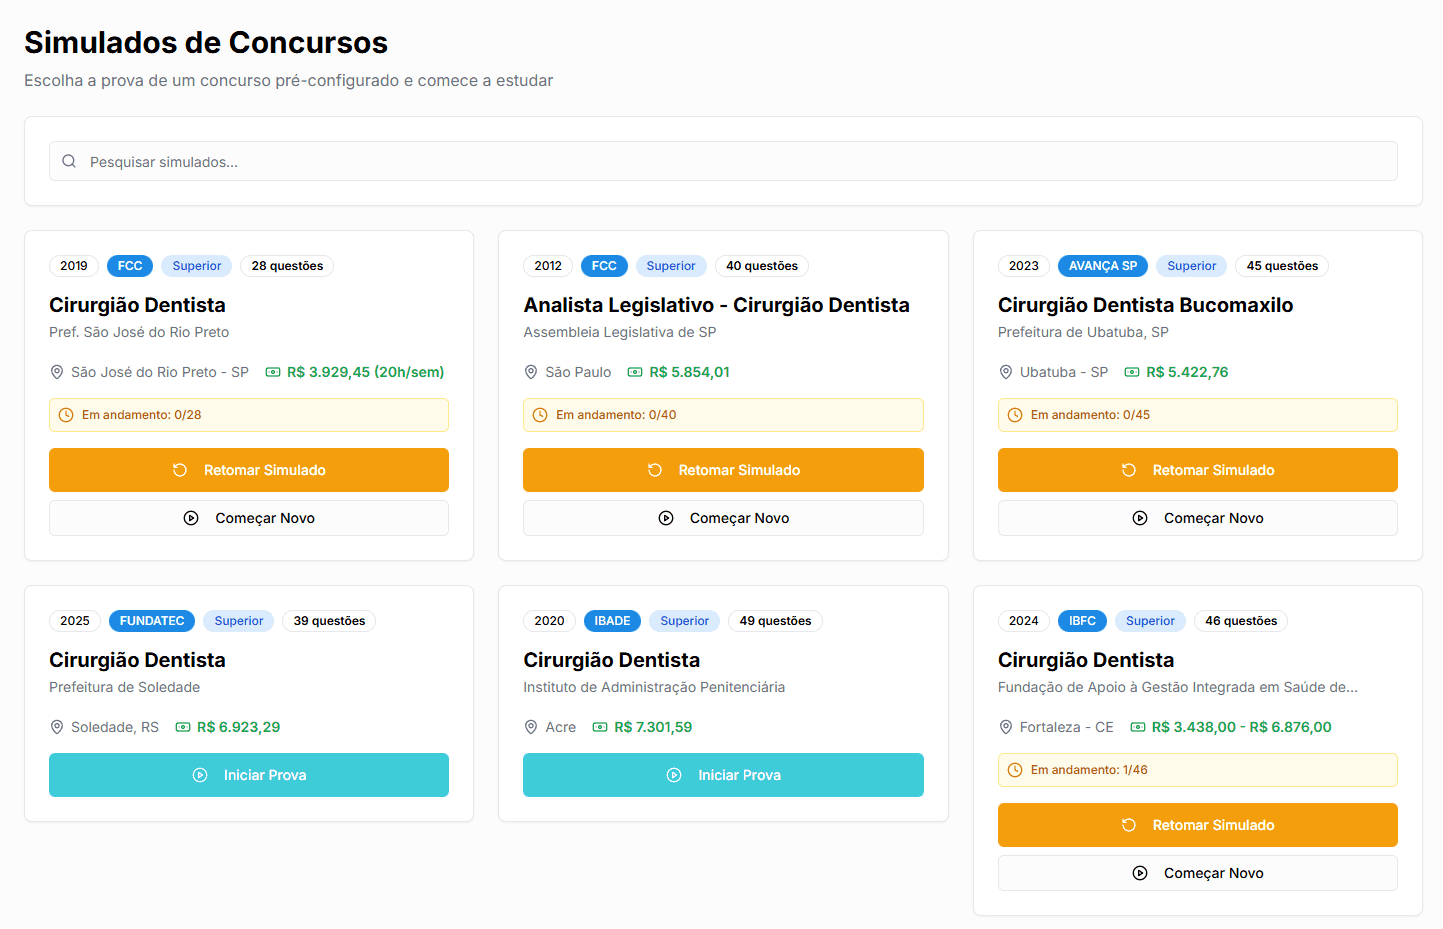This screenshot has height=929, width=1443.
Task: Click clock icon in 'Em andamento: 0/40' banner
Action: pyautogui.click(x=540, y=415)
